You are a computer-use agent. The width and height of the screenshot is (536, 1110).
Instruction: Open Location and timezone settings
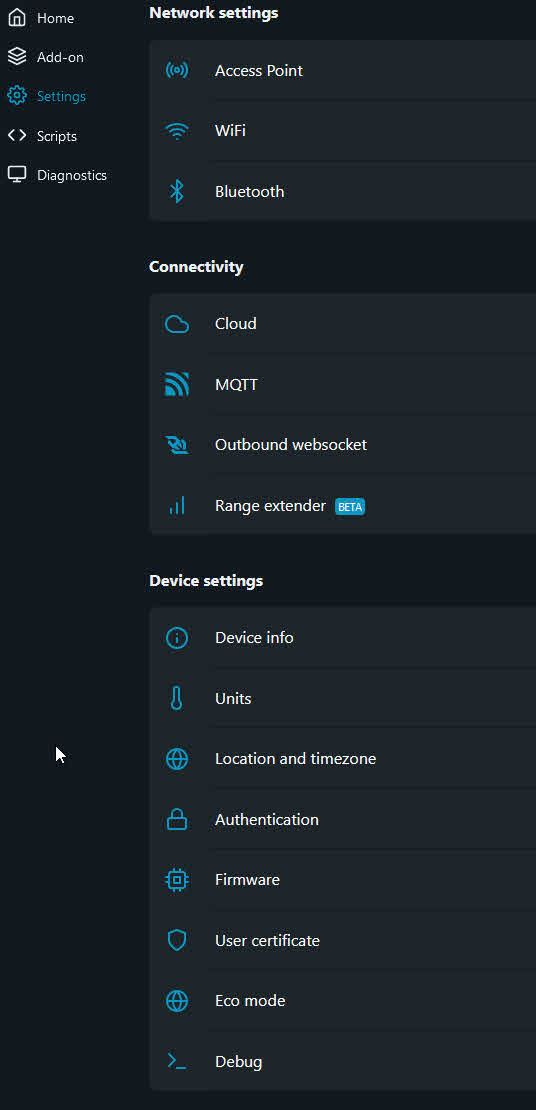click(343, 759)
